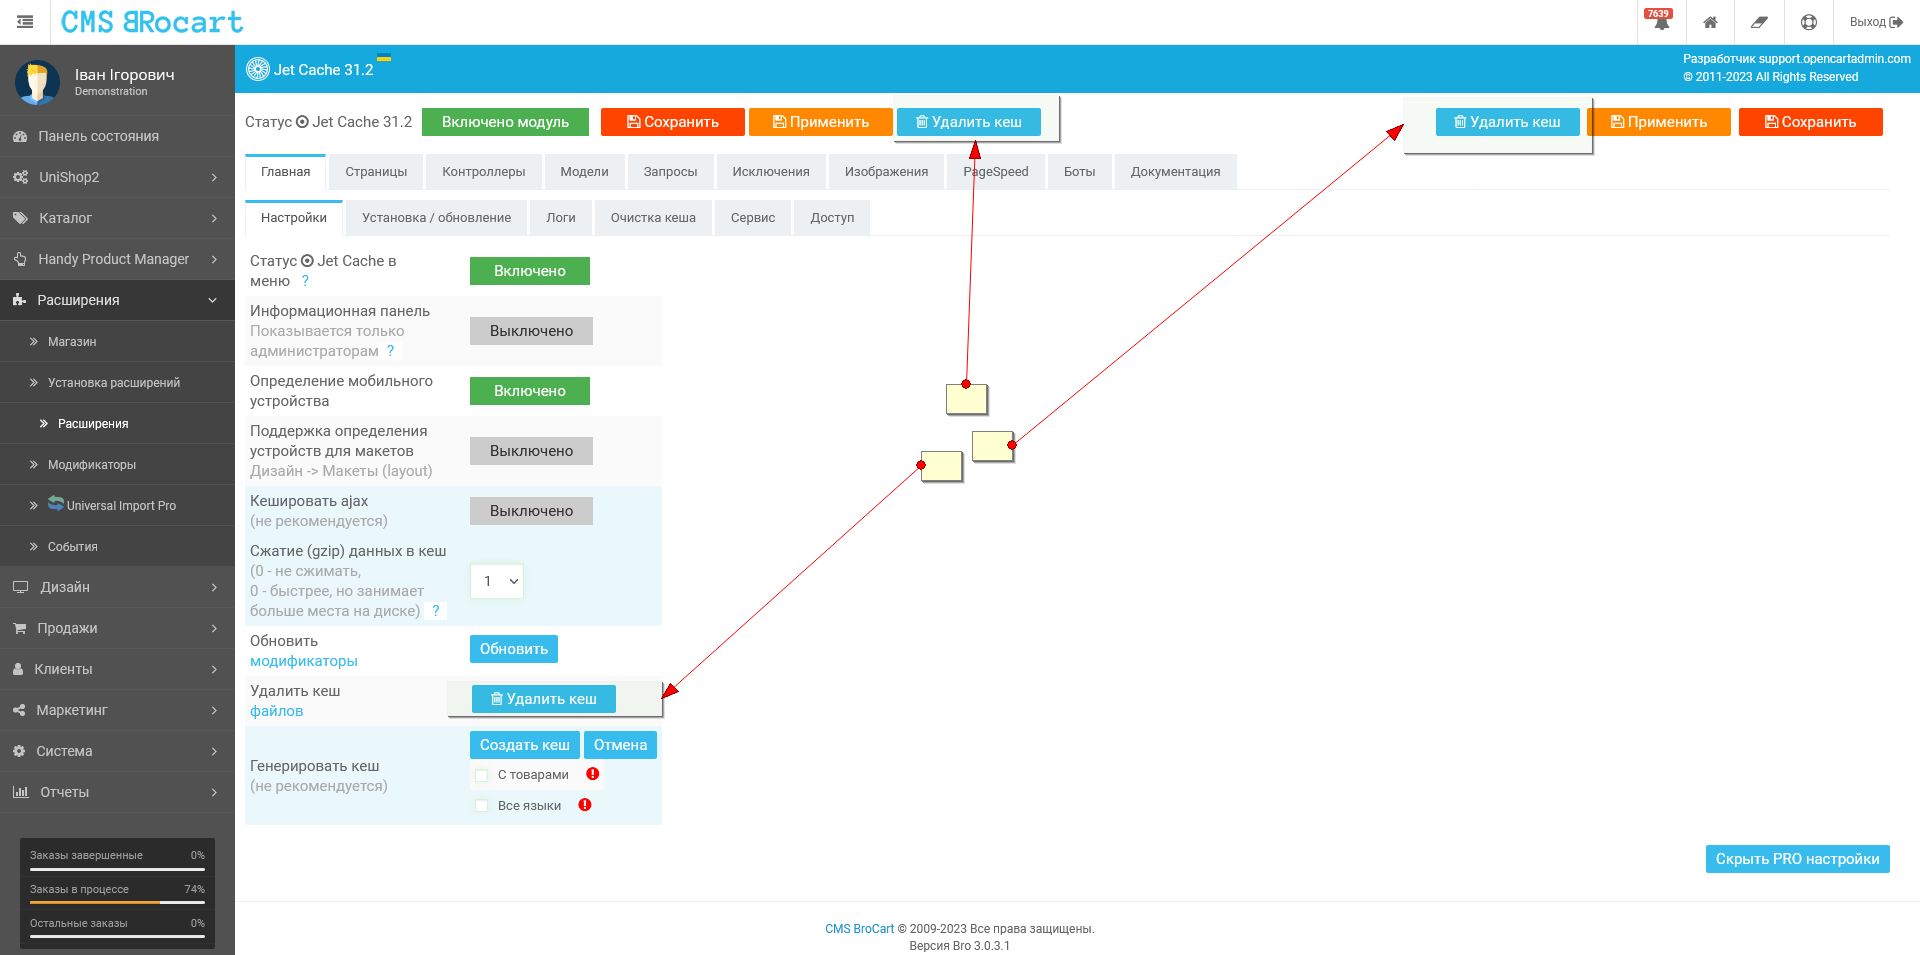Click the Отчеты bar chart icon
Image resolution: width=1920 pixels, height=955 pixels.
pyautogui.click(x=20, y=792)
